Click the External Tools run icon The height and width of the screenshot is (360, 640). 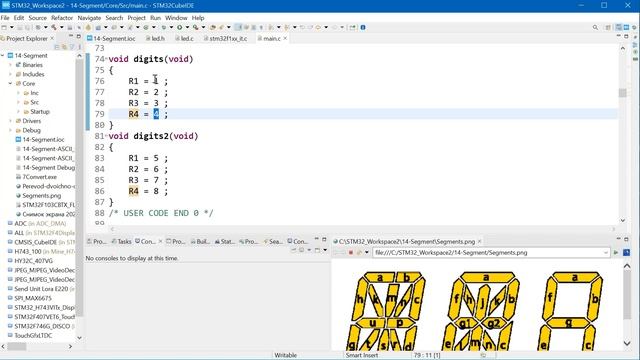pyautogui.click(x=195, y=27)
